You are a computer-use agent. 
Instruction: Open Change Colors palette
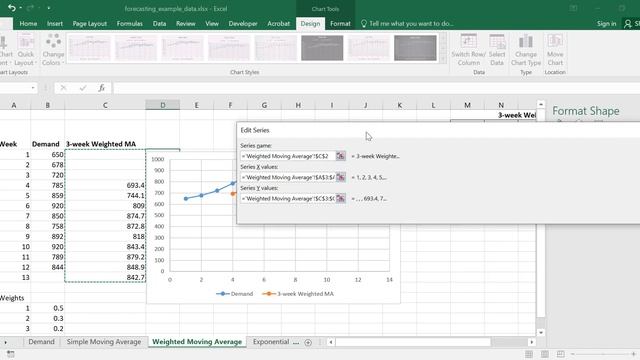[53, 50]
